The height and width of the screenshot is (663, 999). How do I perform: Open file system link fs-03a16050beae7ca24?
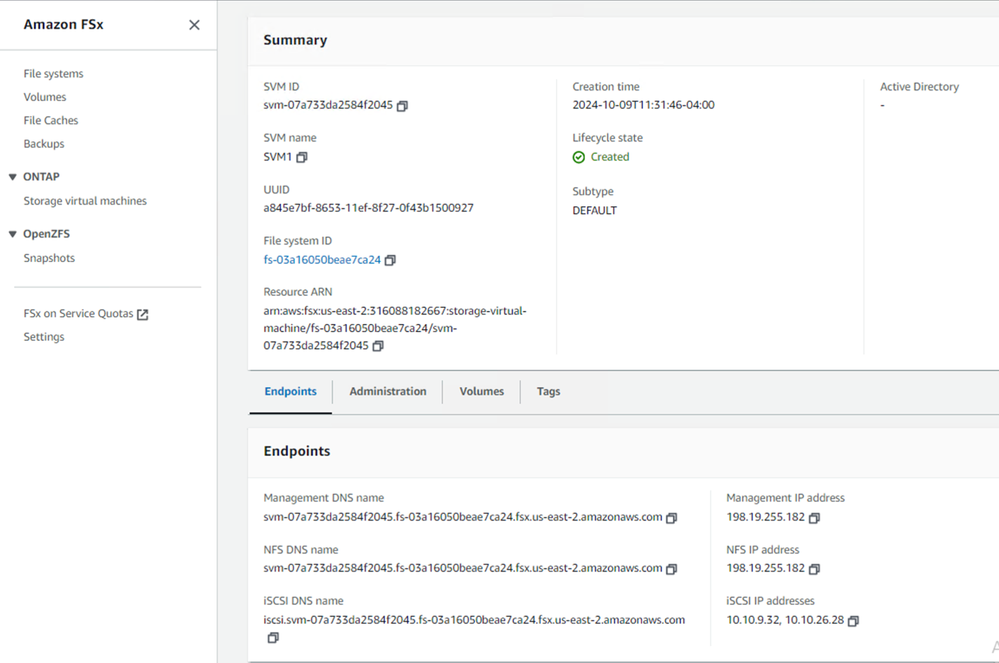pos(322,260)
